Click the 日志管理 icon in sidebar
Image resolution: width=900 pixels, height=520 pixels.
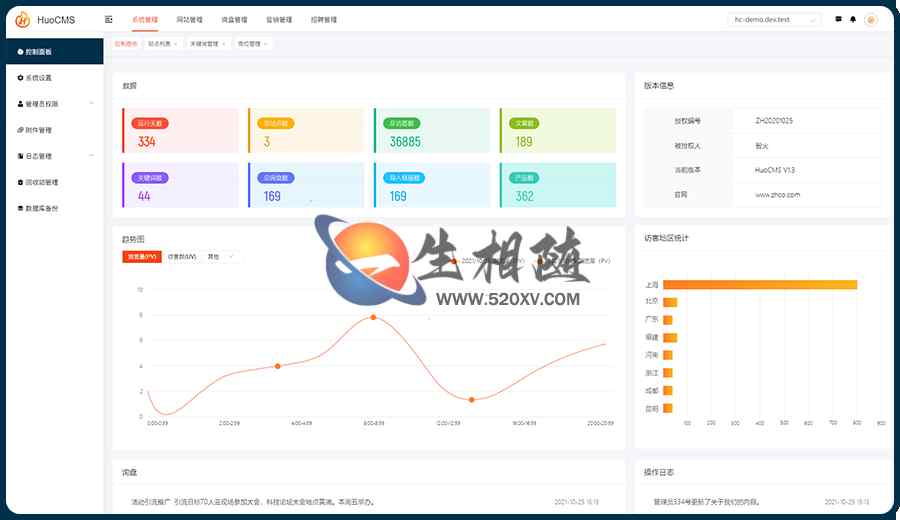pyautogui.click(x=20, y=156)
